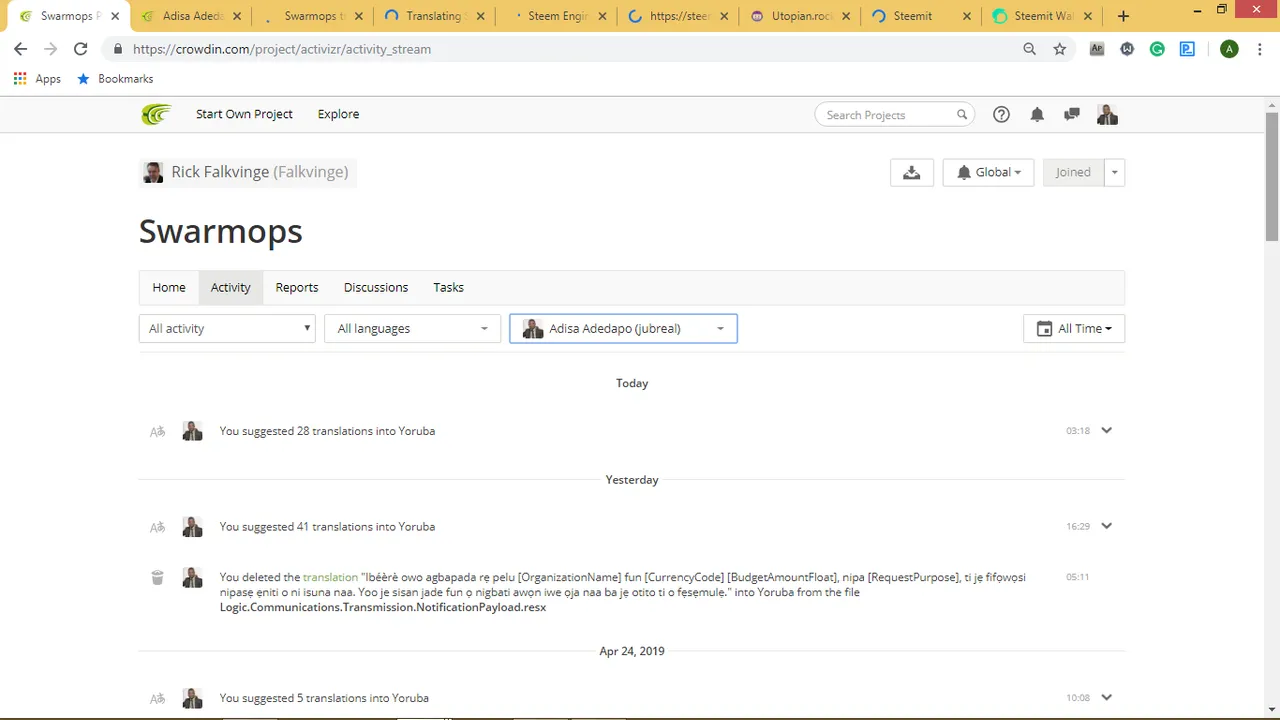
Task: Click the browser back arrow
Action: [20, 49]
